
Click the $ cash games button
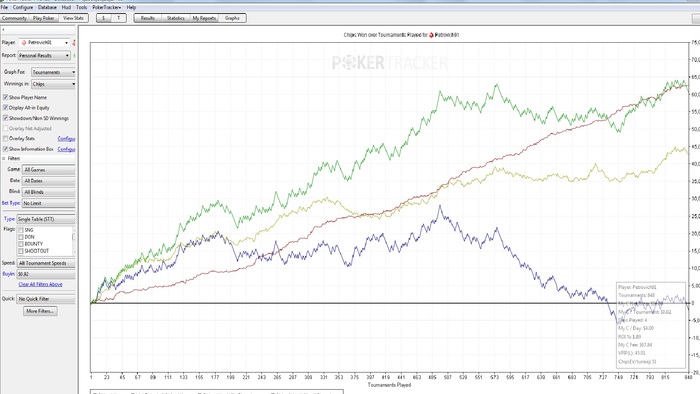(x=104, y=18)
